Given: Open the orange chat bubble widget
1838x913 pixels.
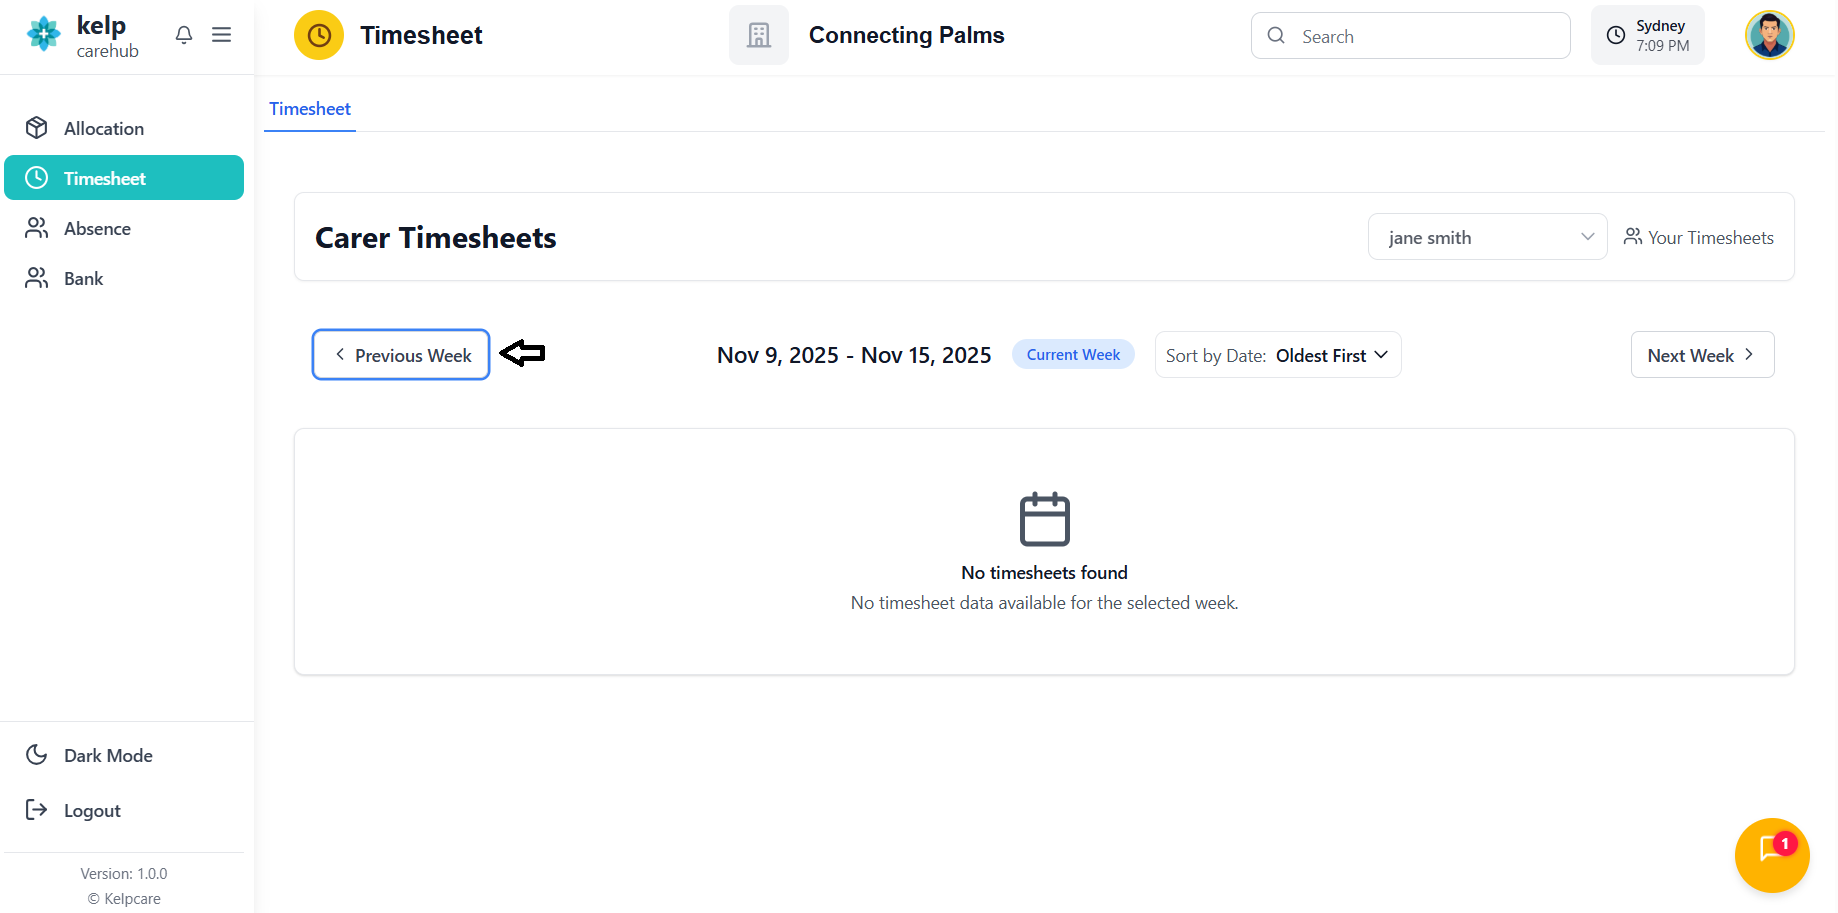Looking at the screenshot, I should pyautogui.click(x=1771, y=854).
